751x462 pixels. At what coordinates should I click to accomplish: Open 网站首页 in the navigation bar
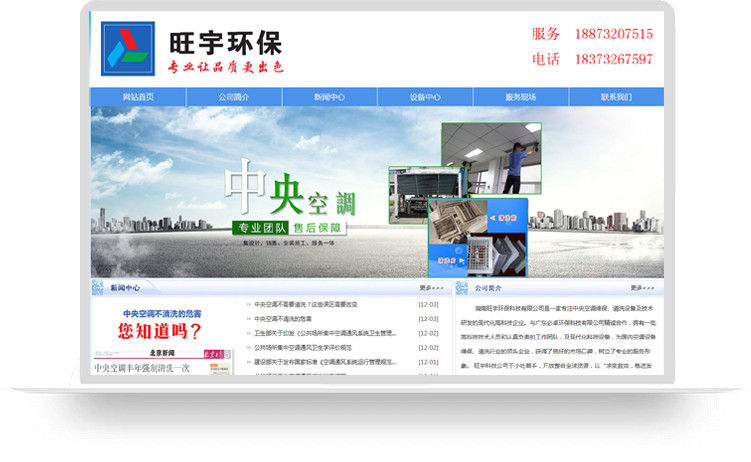tap(138, 97)
